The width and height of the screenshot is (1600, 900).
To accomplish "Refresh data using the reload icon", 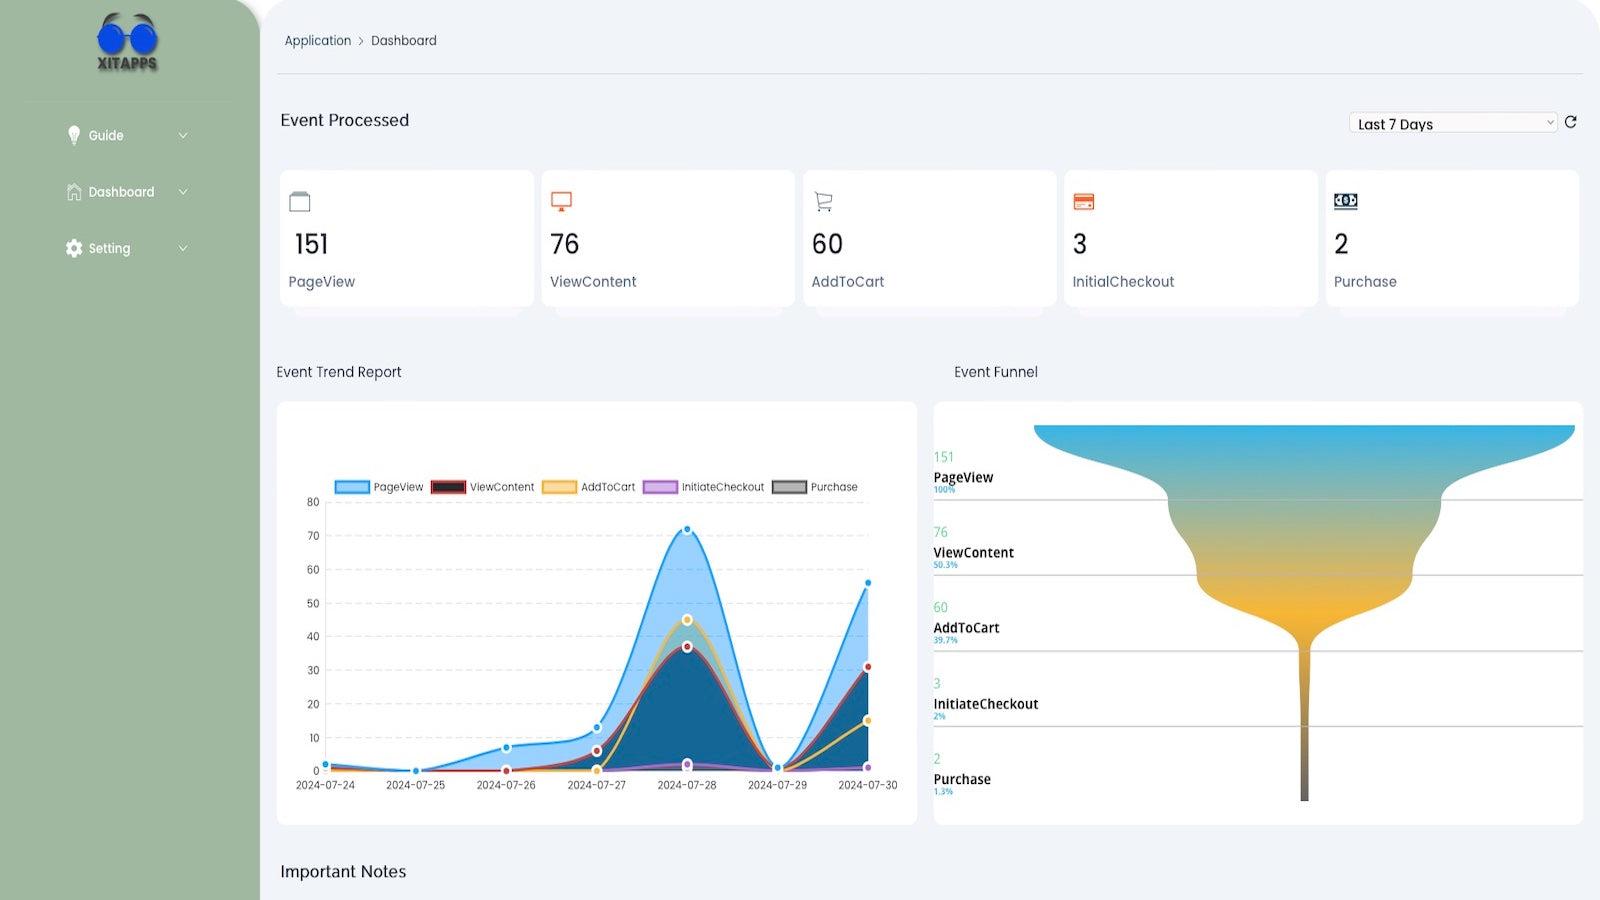I will (1571, 122).
